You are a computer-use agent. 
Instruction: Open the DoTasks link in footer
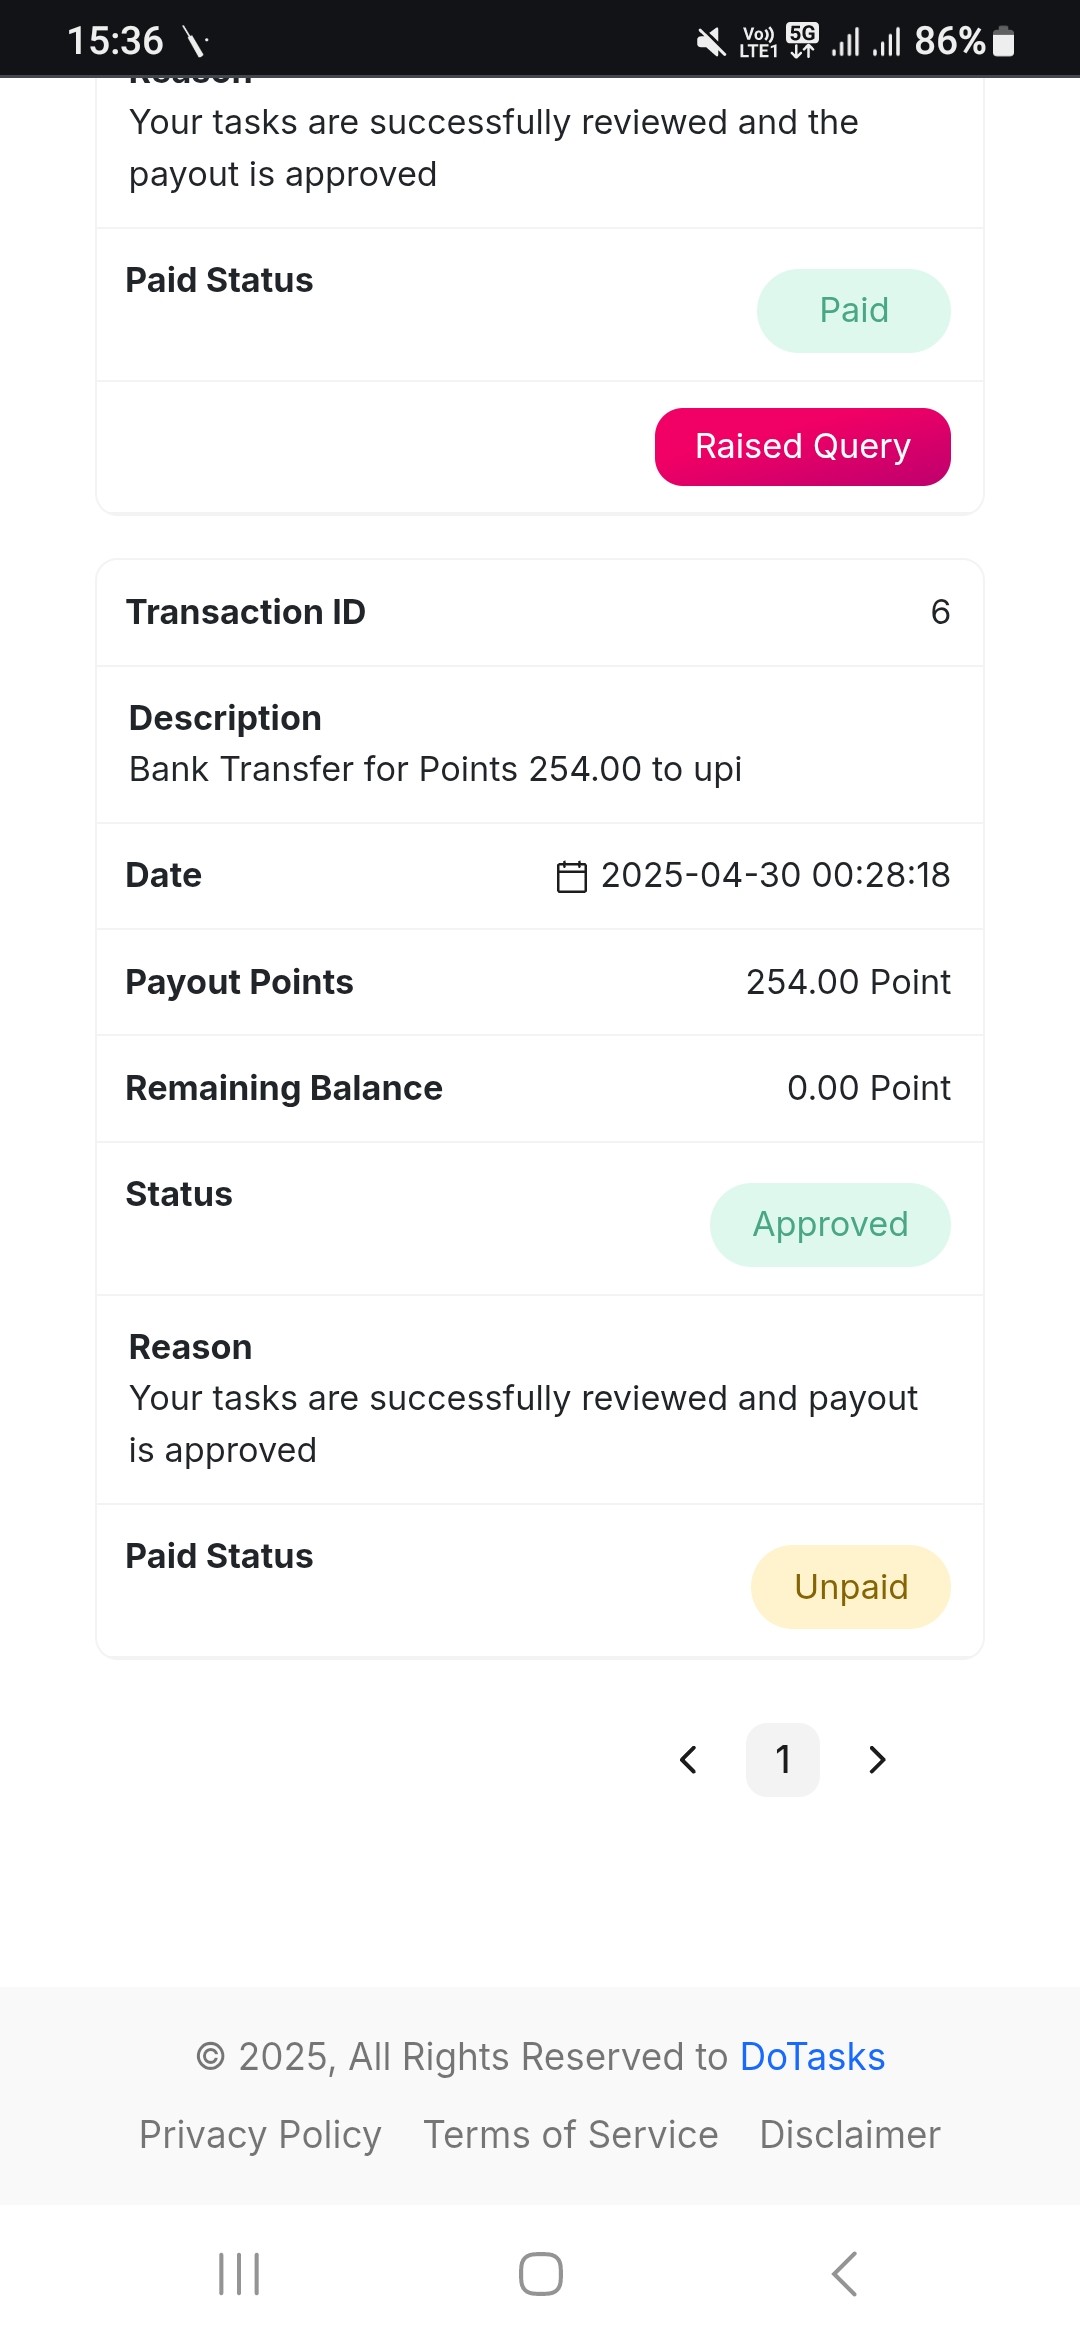812,2057
